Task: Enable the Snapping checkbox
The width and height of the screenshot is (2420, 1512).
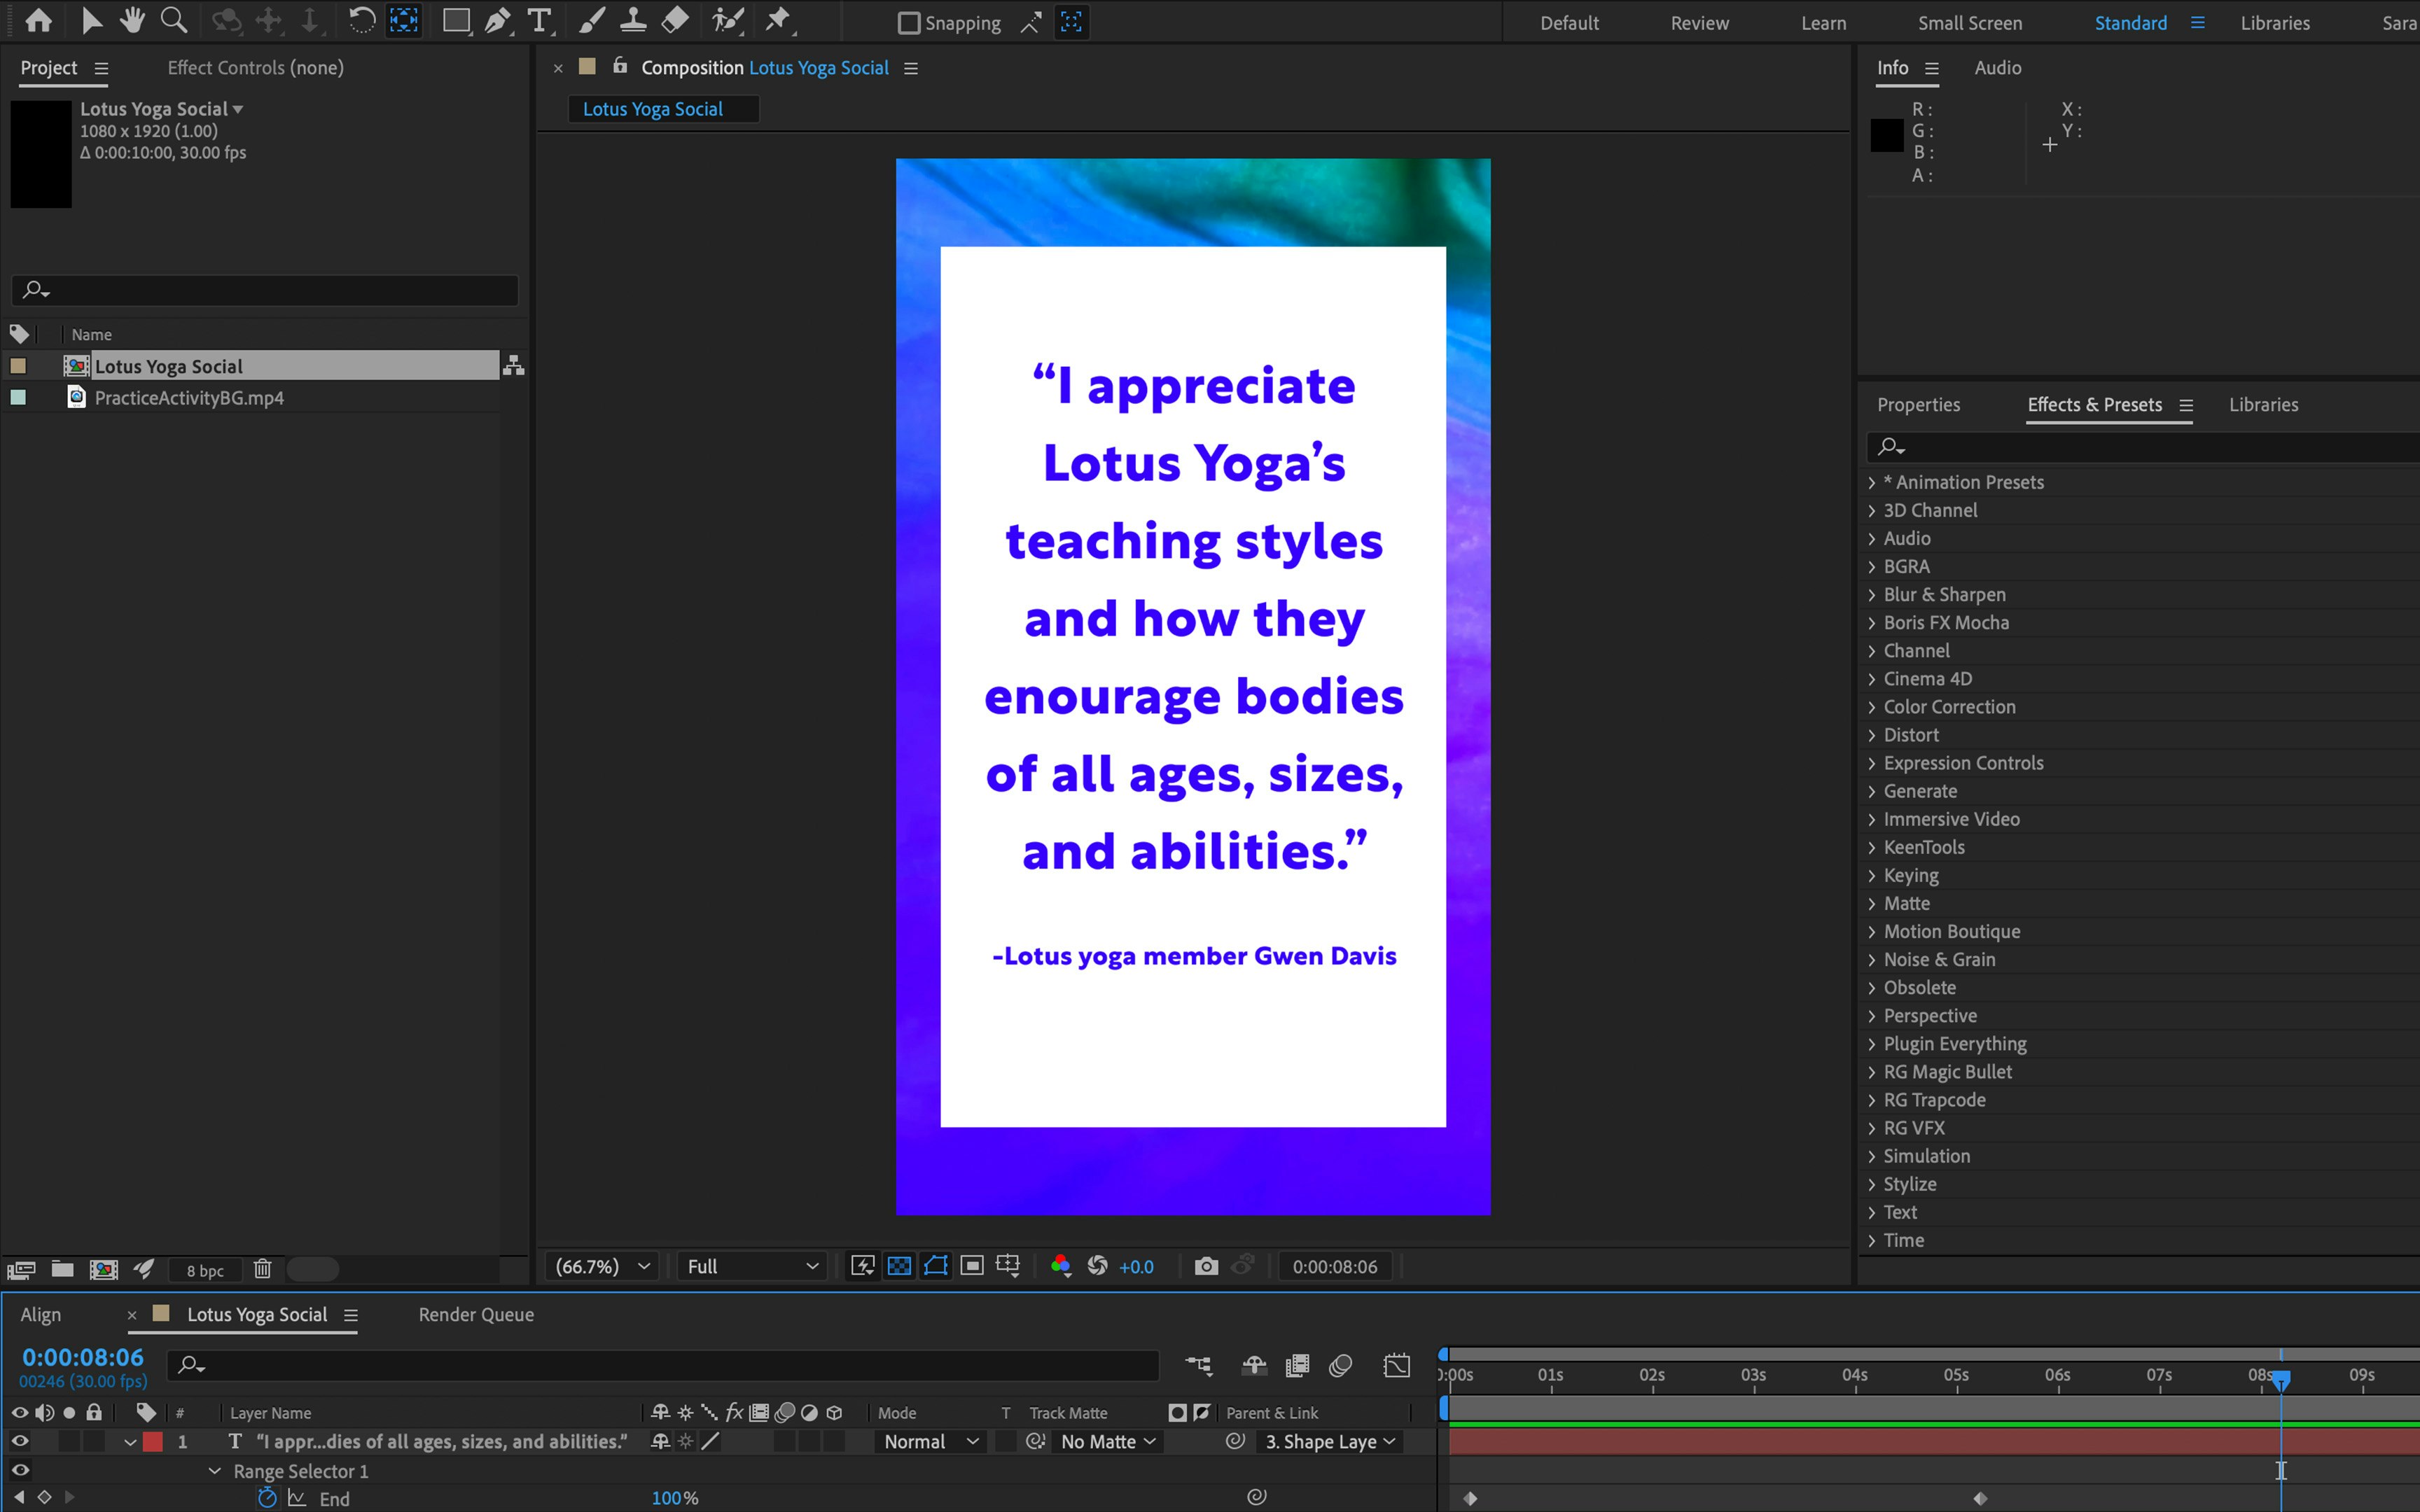Action: [908, 22]
